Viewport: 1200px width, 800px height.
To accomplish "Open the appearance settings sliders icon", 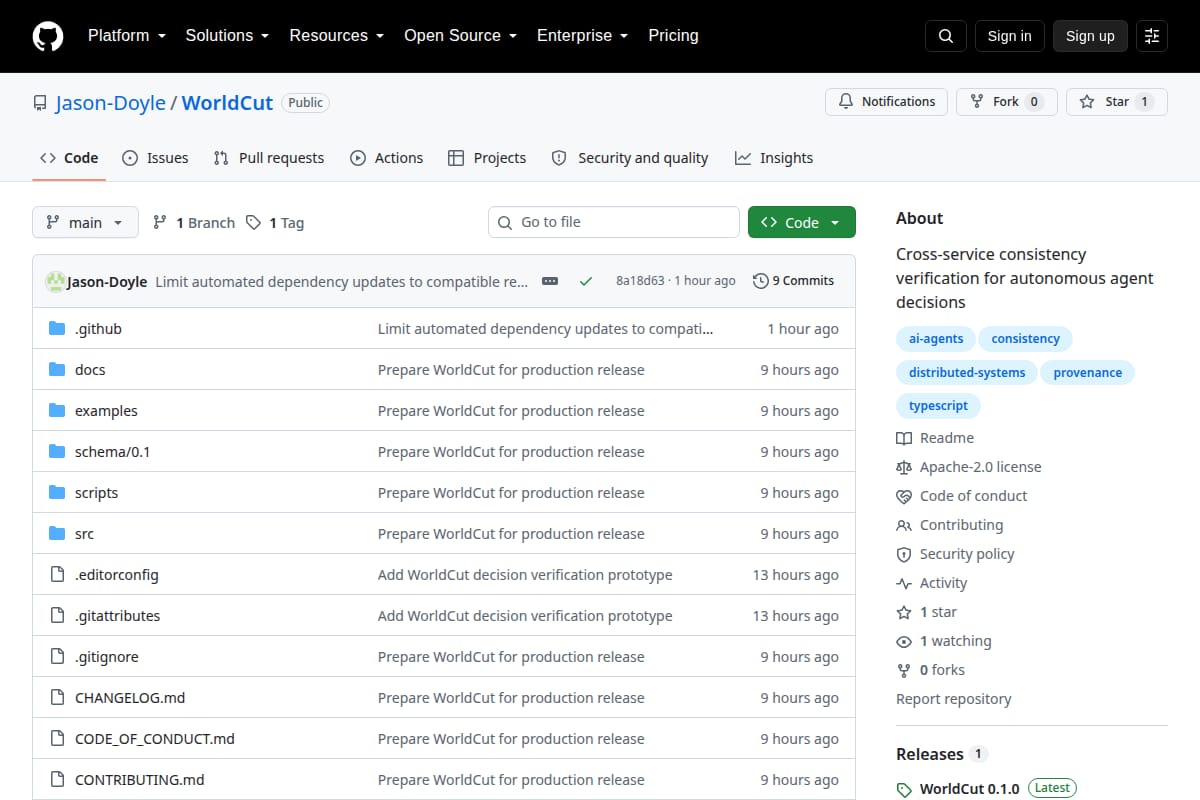I will (1152, 36).
